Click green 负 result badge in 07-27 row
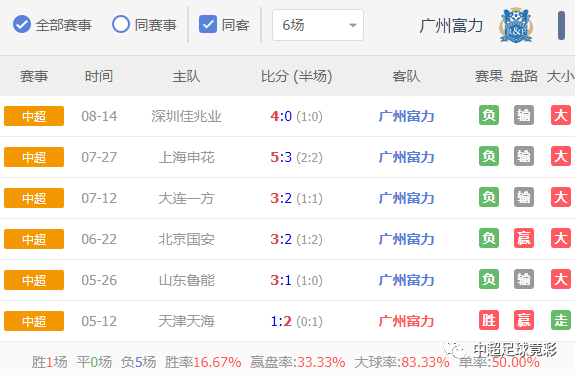Image resolution: width=575 pixels, height=375 pixels. click(489, 157)
